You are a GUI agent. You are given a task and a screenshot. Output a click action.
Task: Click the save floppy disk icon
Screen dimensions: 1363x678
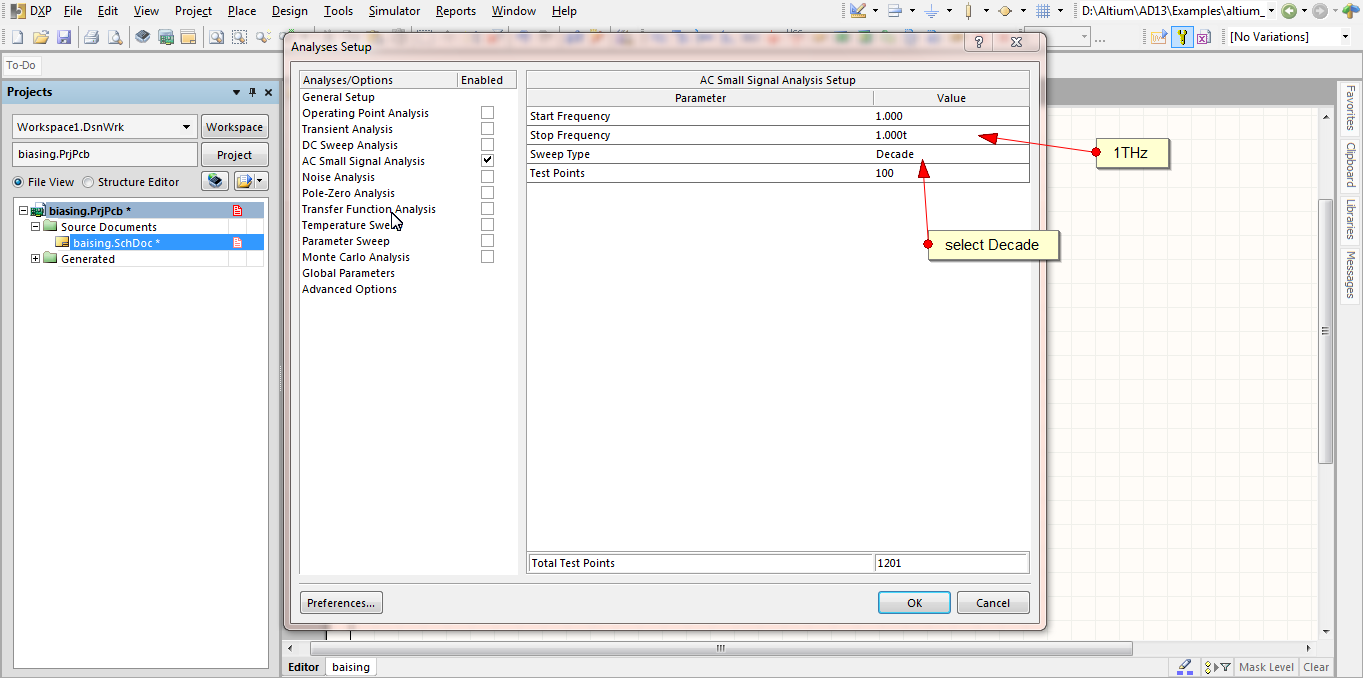[x=64, y=37]
